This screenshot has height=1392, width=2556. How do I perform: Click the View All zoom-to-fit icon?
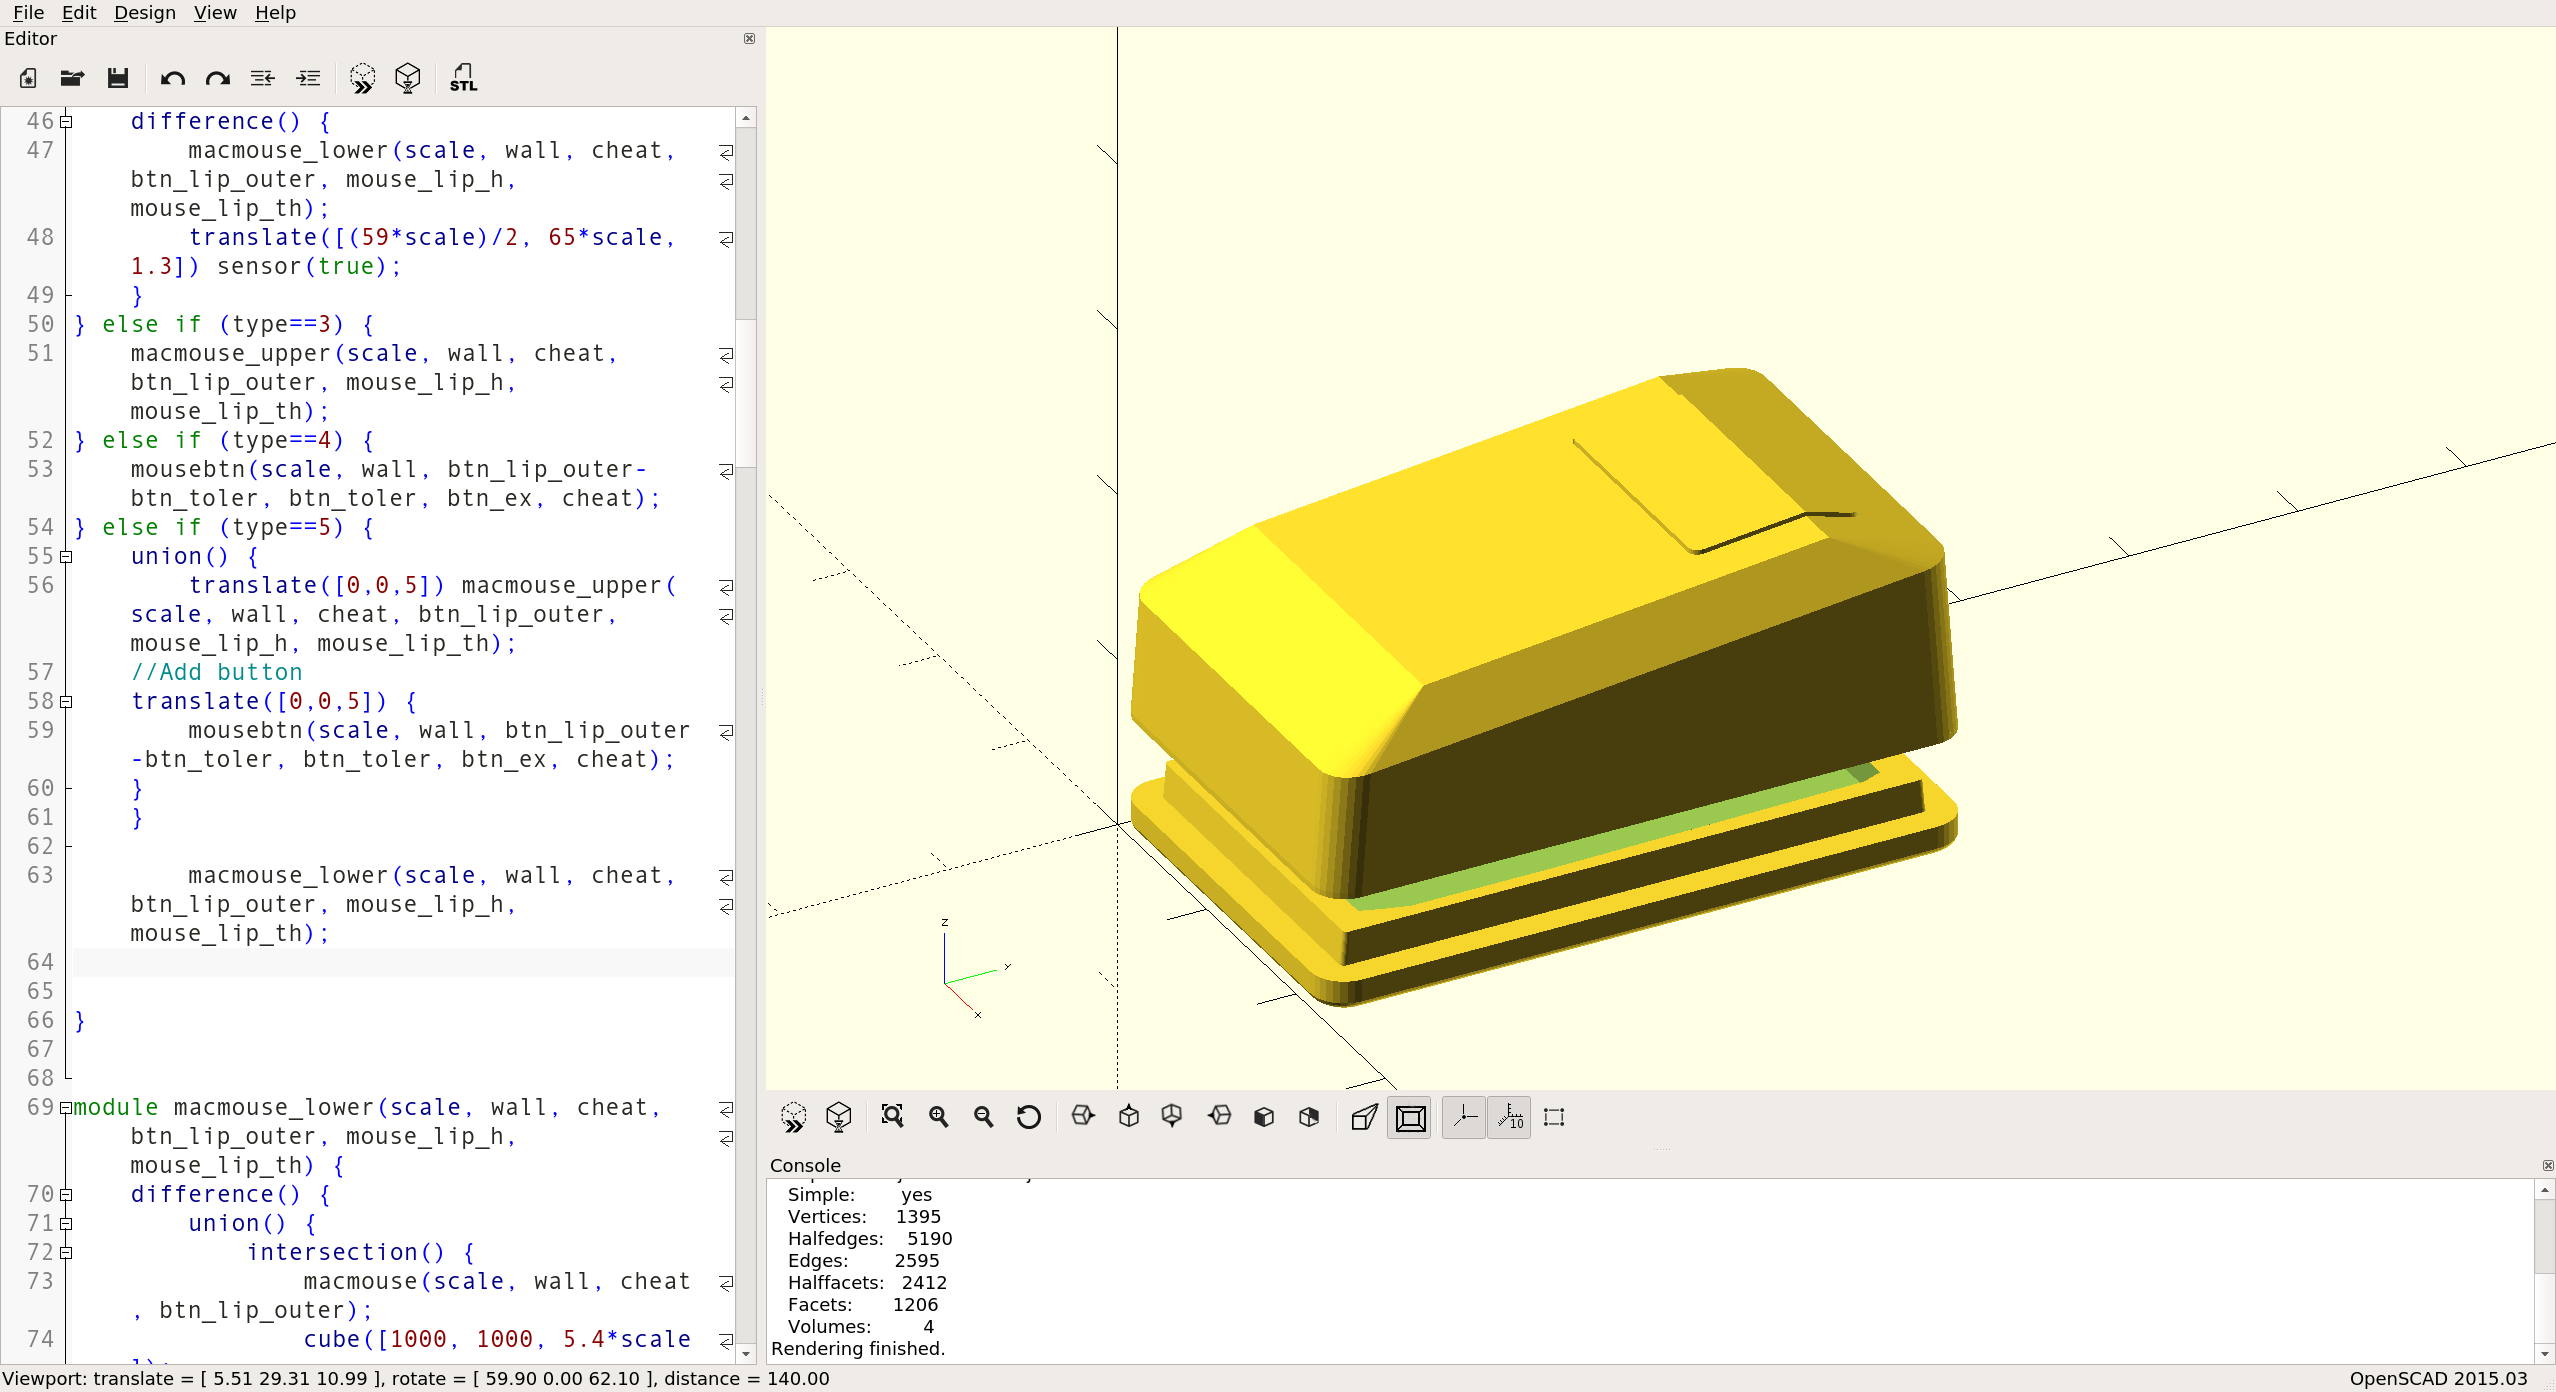click(892, 1117)
